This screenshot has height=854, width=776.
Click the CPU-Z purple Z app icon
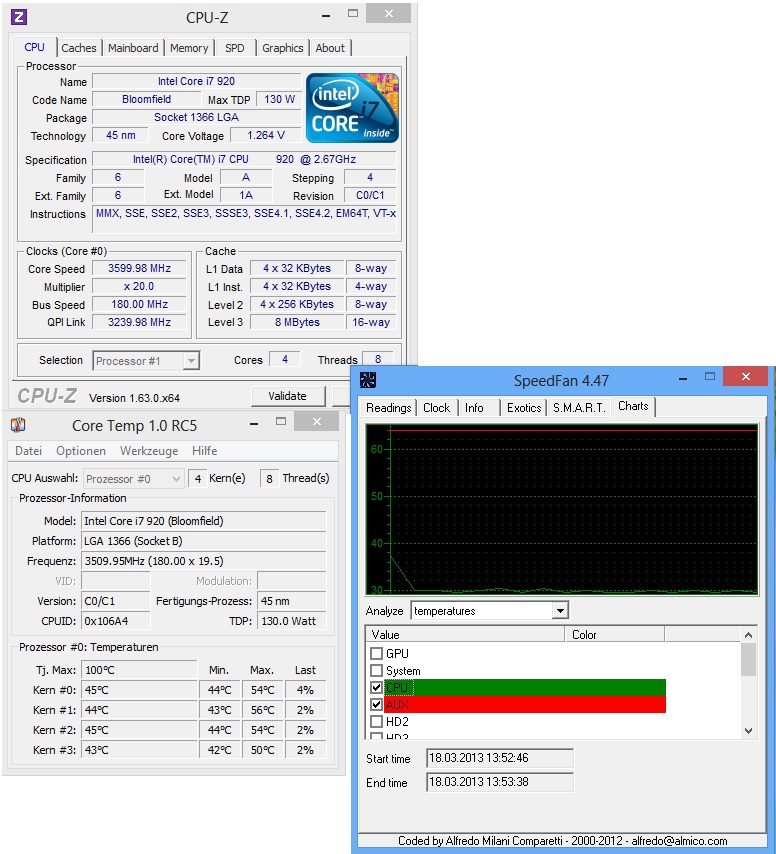point(19,17)
